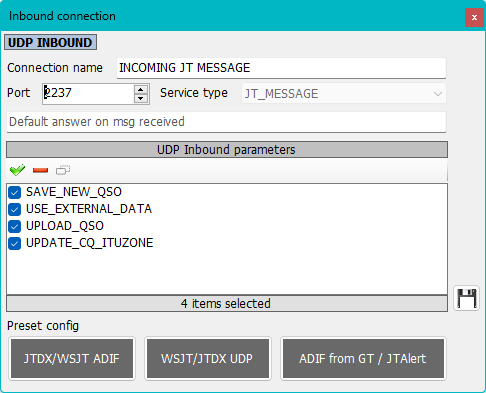
Task: Close the Inbound connection dialog
Action: pos(474,17)
